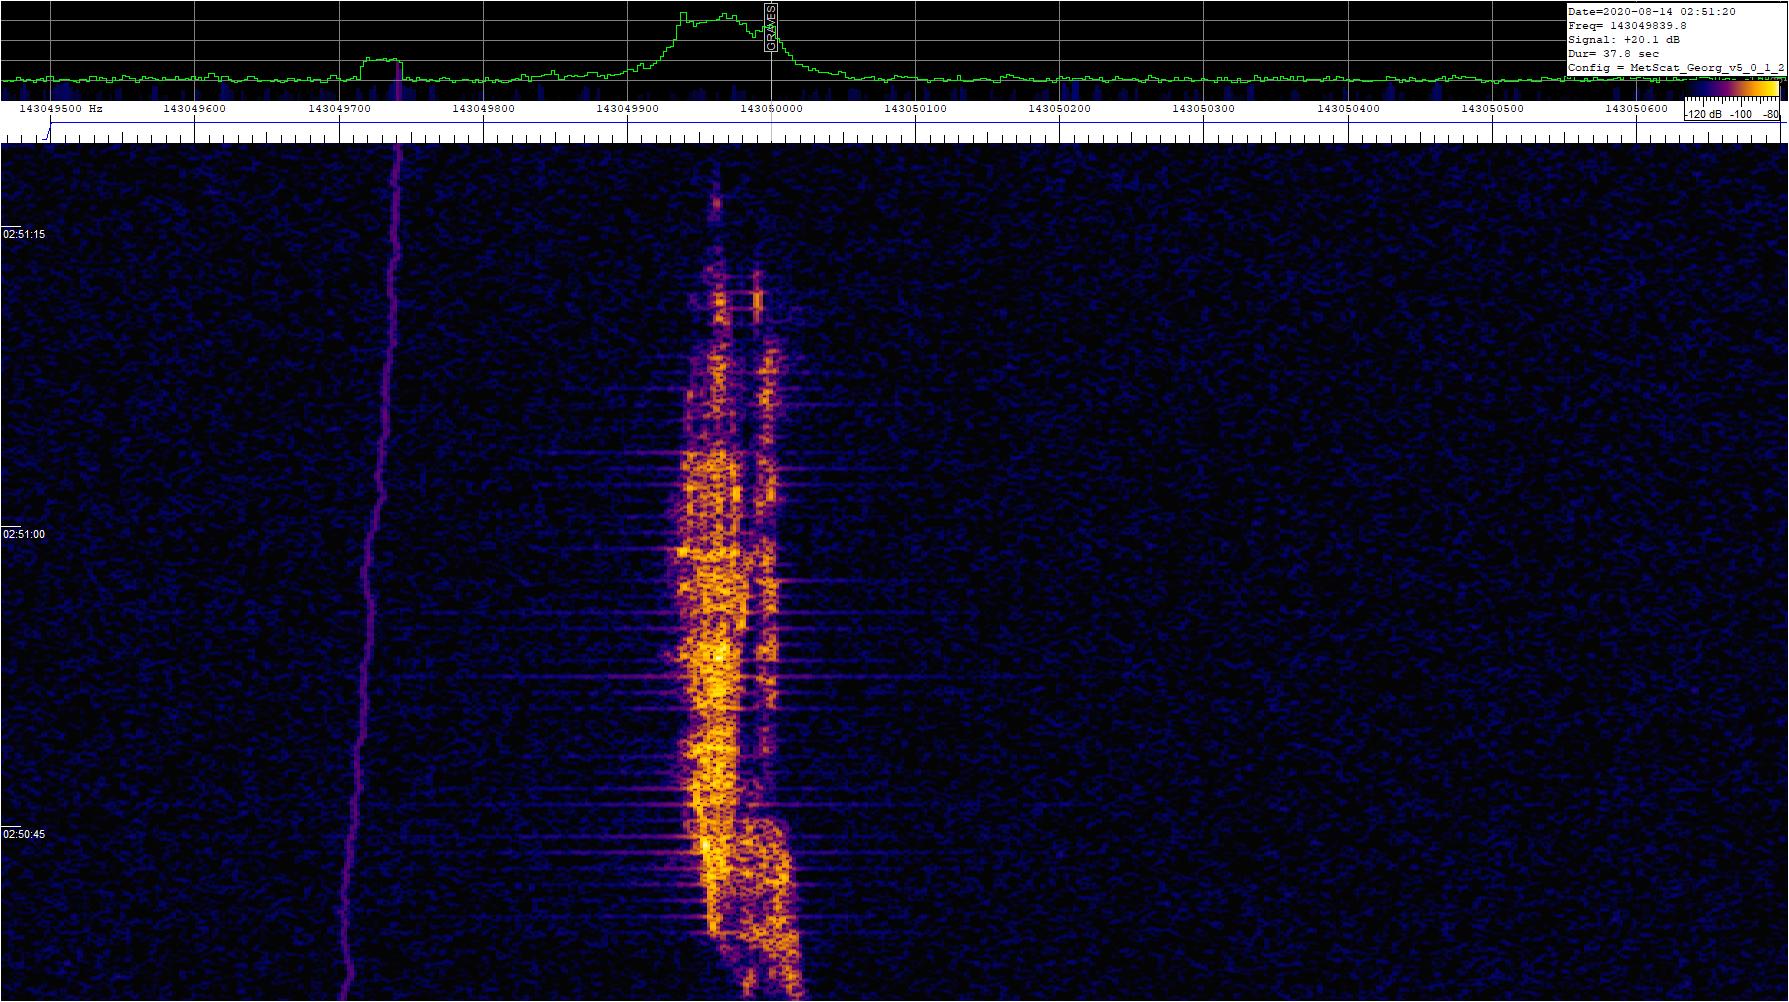This screenshot has width=1789, height=1002.
Task: Click the Dur= 37.8 sec readout
Action: (1613, 54)
